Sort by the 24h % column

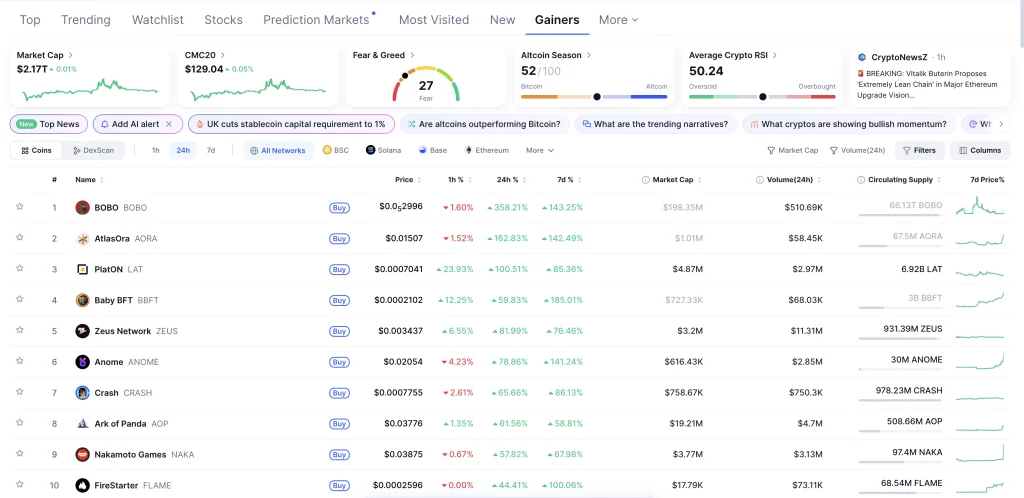pos(512,179)
